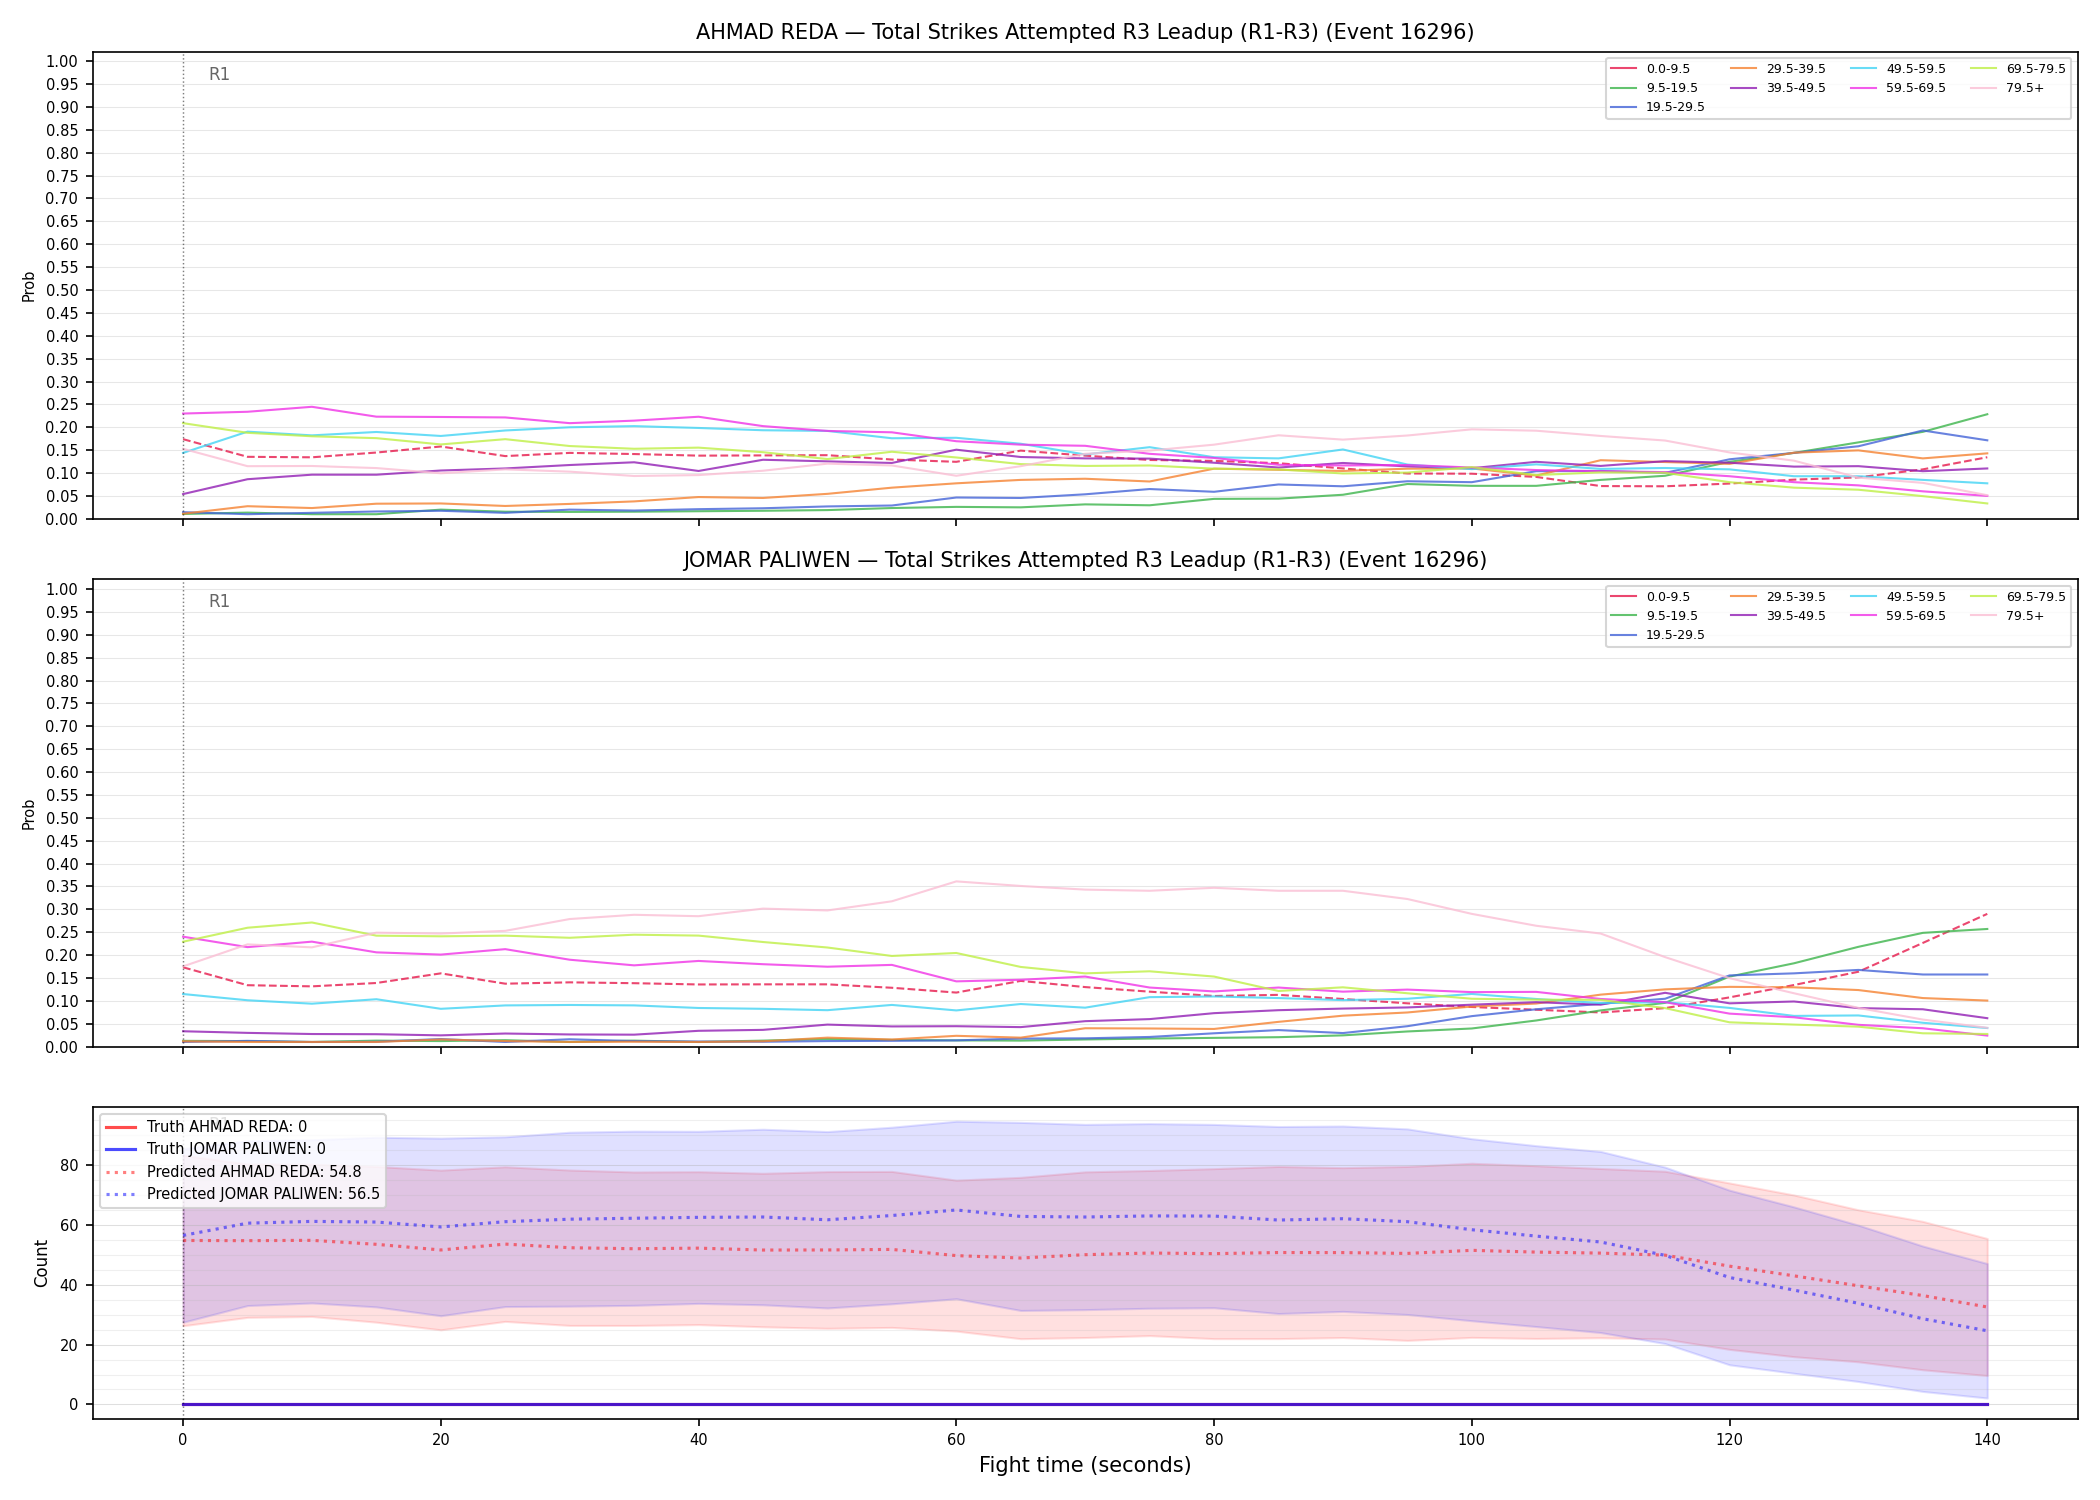Click the "1.00" tick on the AHMAD REDA chart
The height and width of the screenshot is (1500, 2100).
[x=62, y=62]
